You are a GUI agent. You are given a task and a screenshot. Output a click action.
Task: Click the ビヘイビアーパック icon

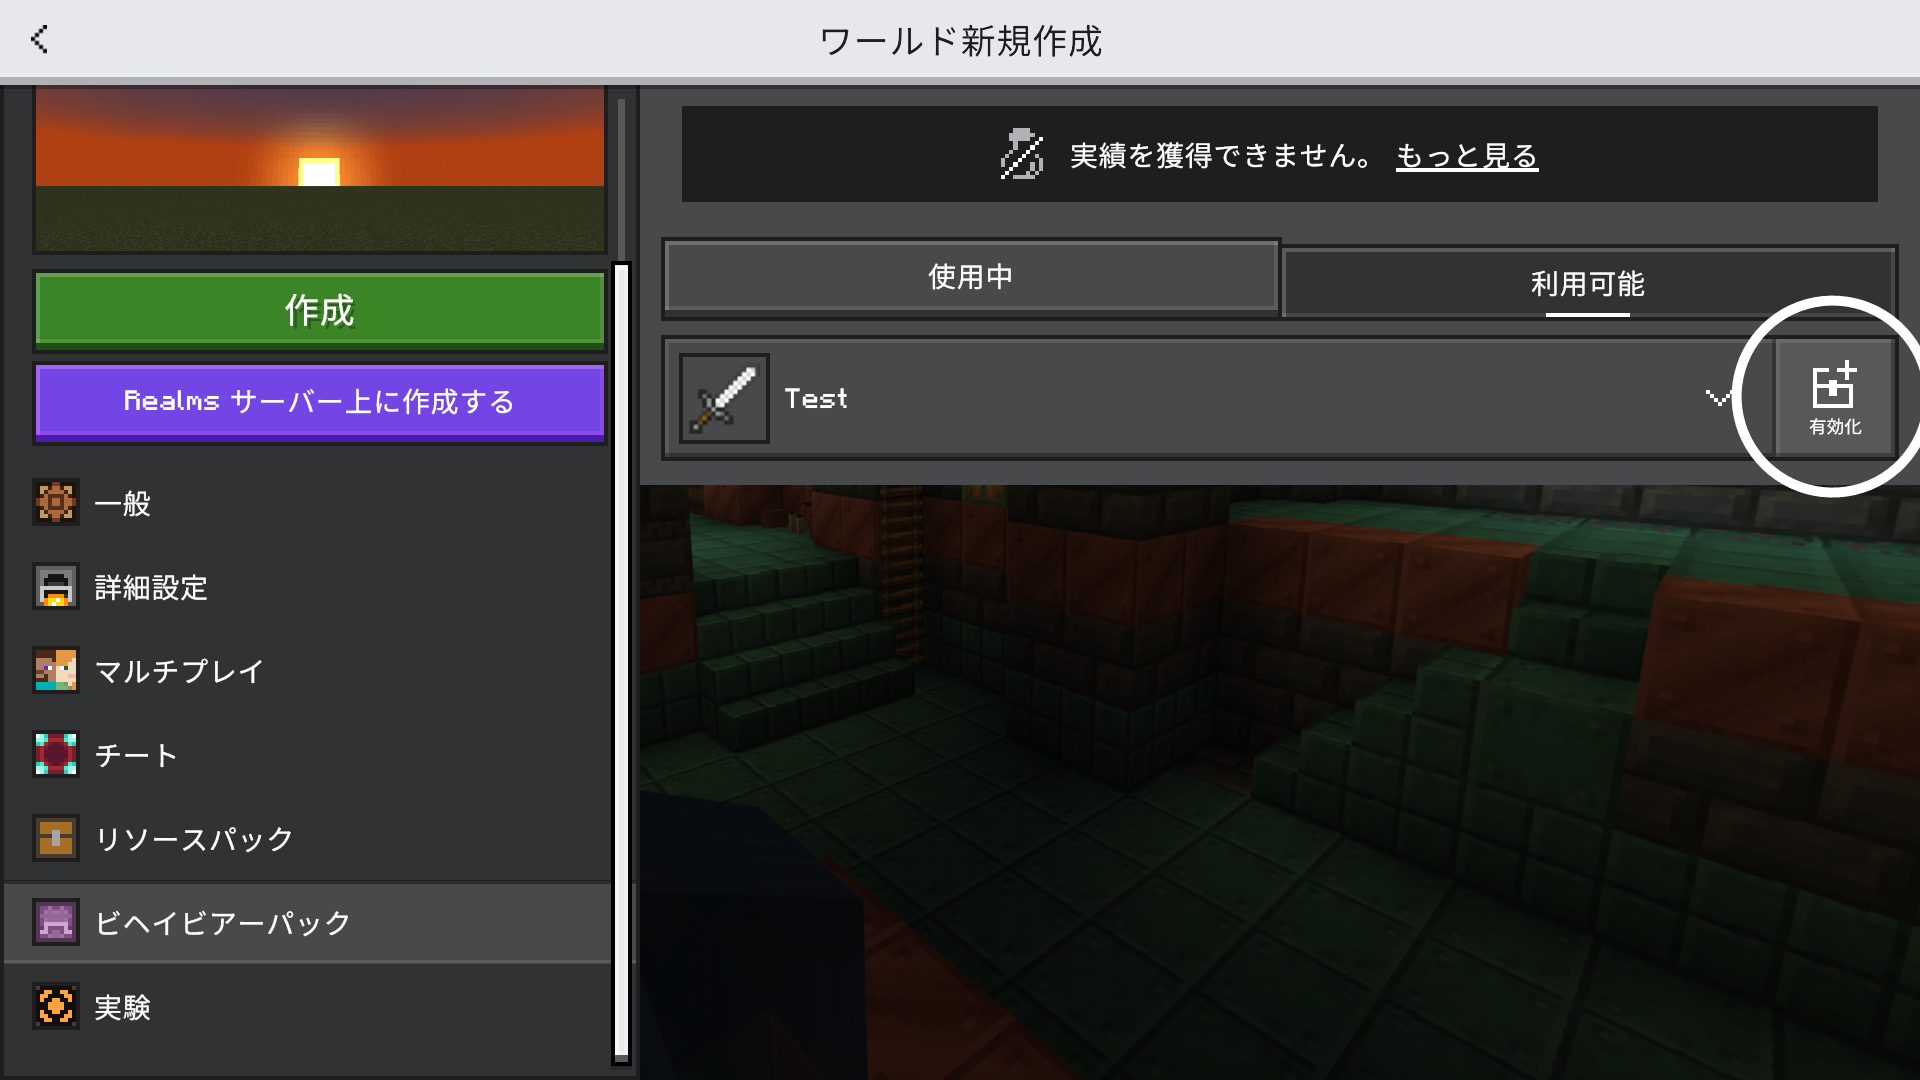(x=56, y=922)
